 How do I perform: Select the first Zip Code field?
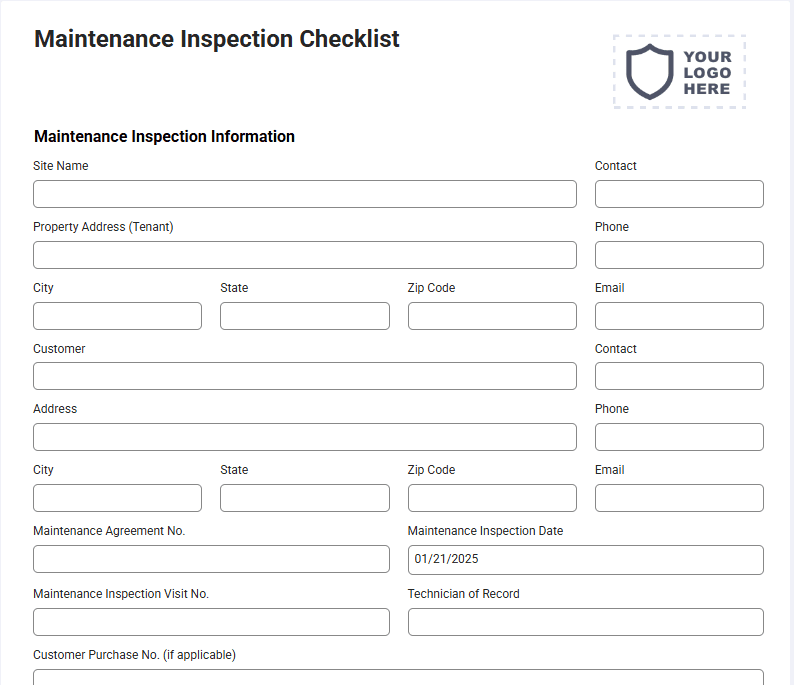pyautogui.click(x=492, y=316)
